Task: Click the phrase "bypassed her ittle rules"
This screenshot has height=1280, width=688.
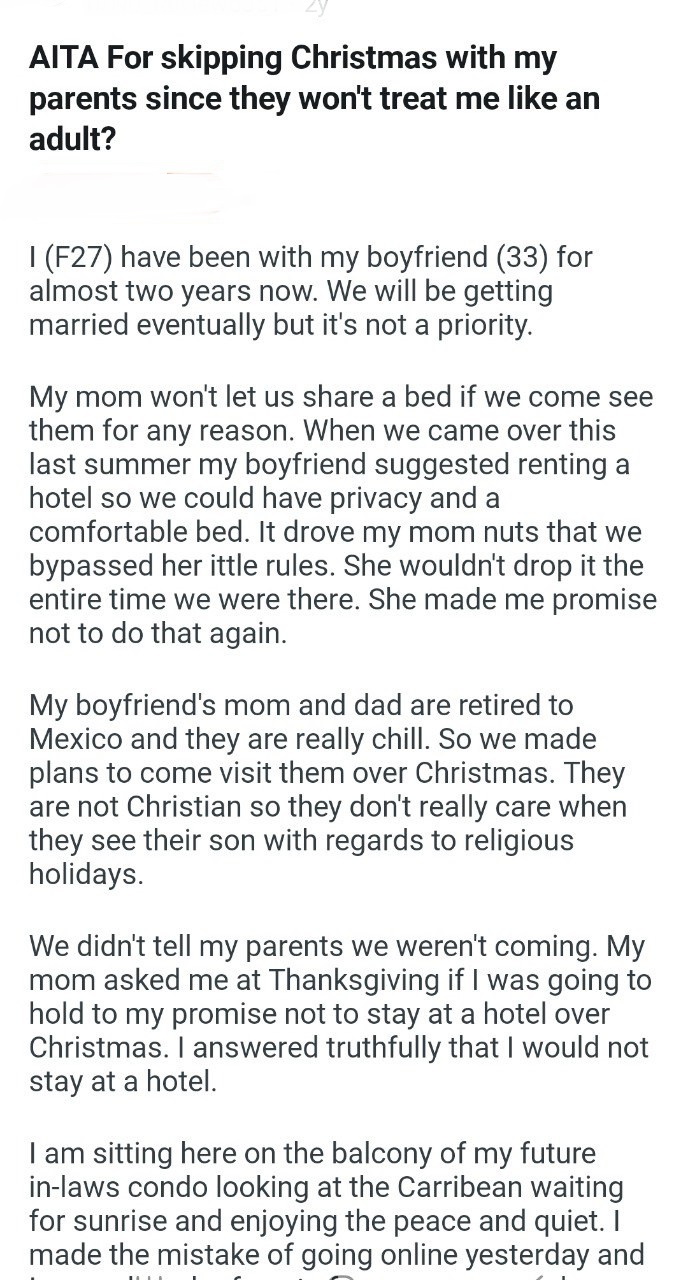Action: (x=182, y=566)
